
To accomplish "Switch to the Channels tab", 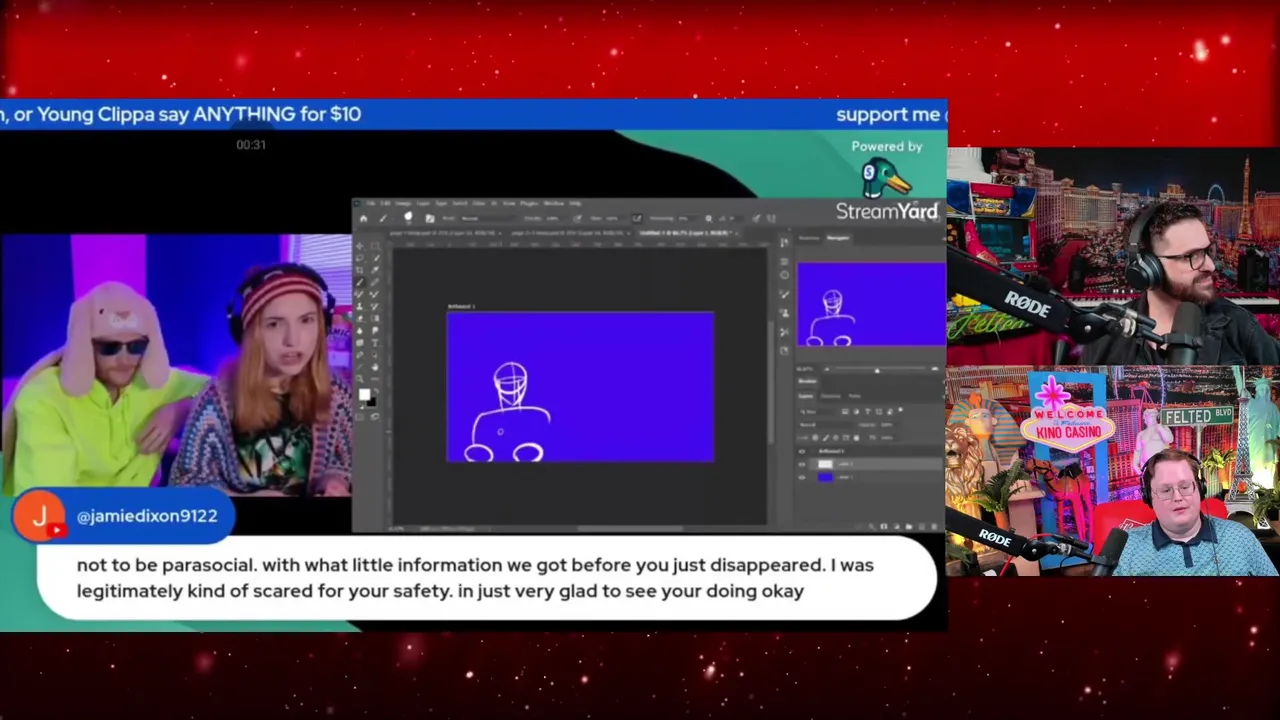I will point(831,396).
